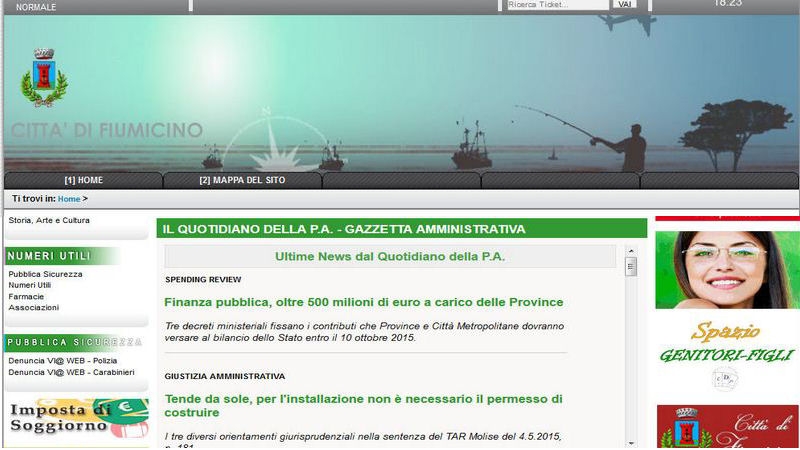
Task: Click the news panel scrollbar up arrow
Action: tap(631, 263)
